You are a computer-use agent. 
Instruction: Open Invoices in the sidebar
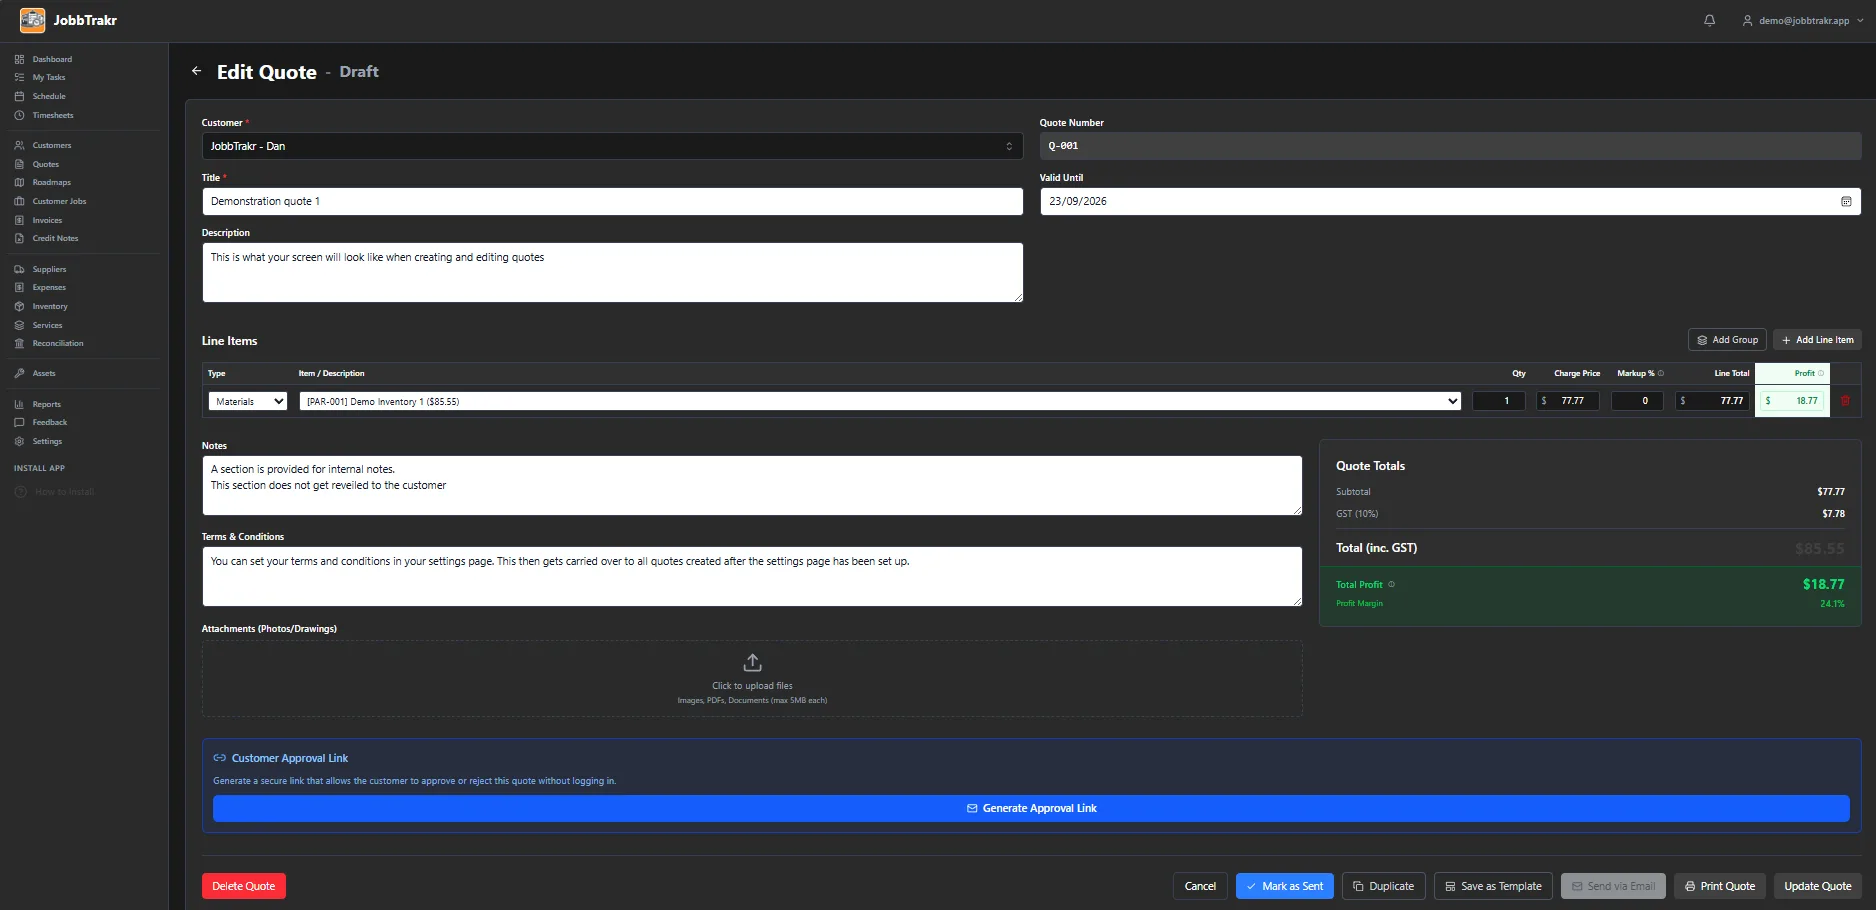[x=47, y=220]
